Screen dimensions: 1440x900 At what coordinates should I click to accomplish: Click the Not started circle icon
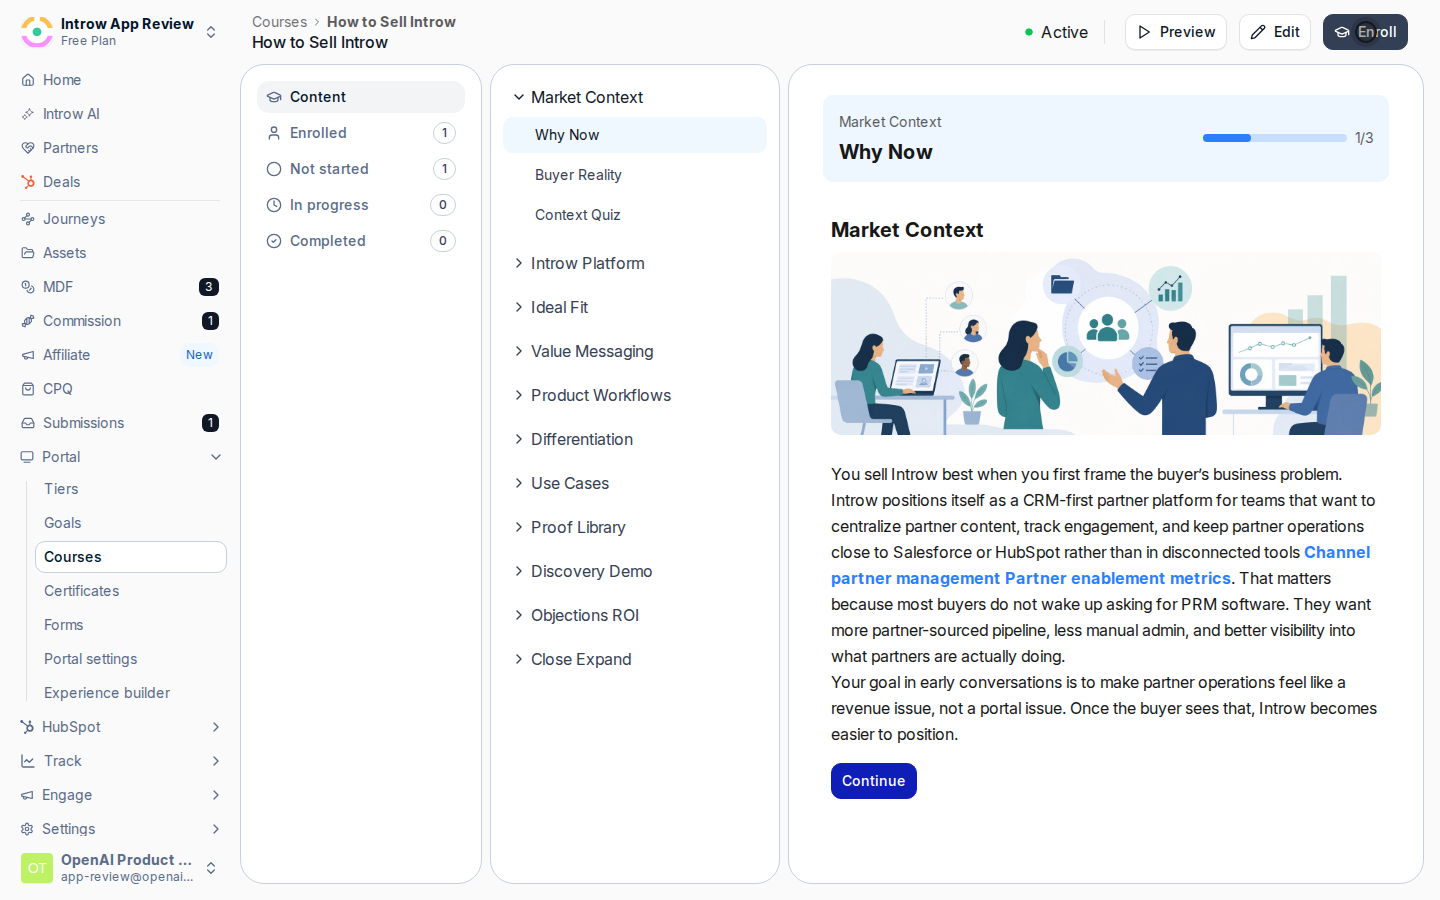coord(274,169)
